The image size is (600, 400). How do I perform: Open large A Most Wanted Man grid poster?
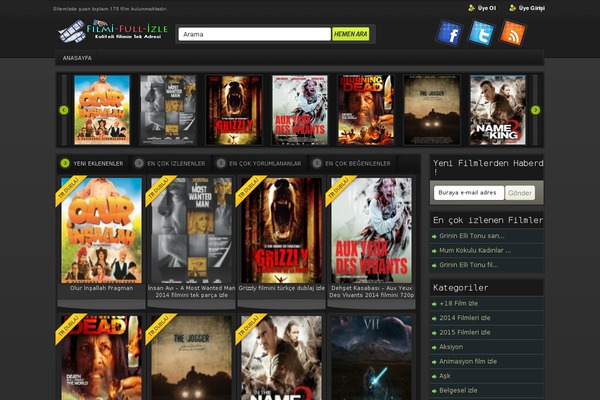point(191,230)
